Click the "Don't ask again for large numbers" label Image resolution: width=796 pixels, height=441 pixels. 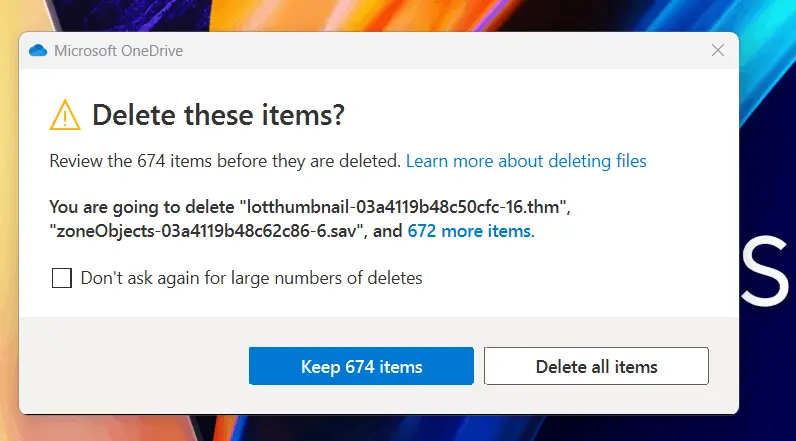click(251, 278)
